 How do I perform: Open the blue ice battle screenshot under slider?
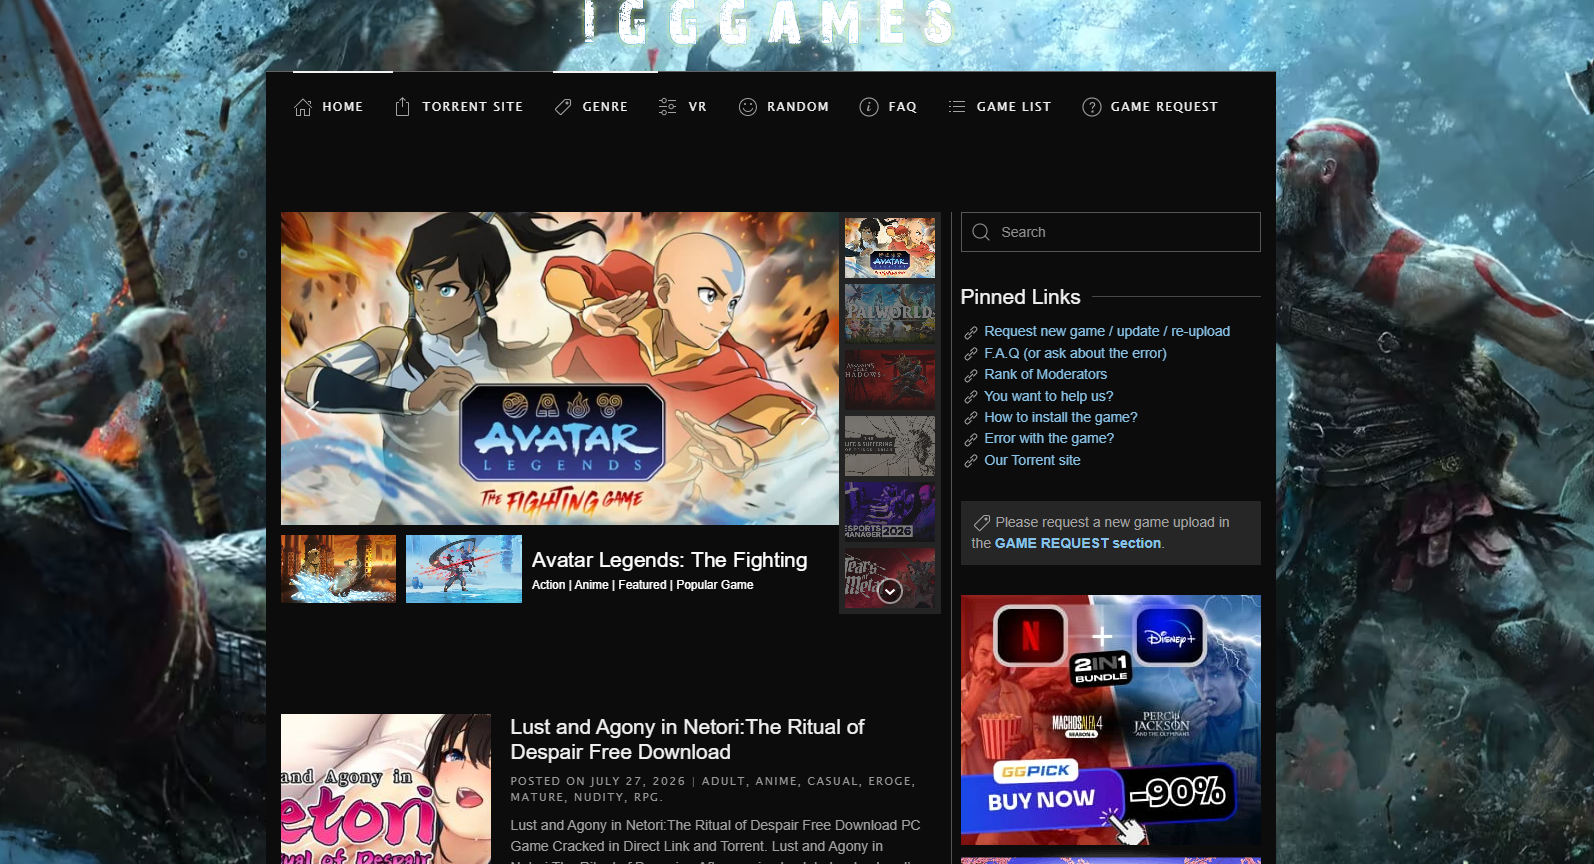click(x=464, y=569)
